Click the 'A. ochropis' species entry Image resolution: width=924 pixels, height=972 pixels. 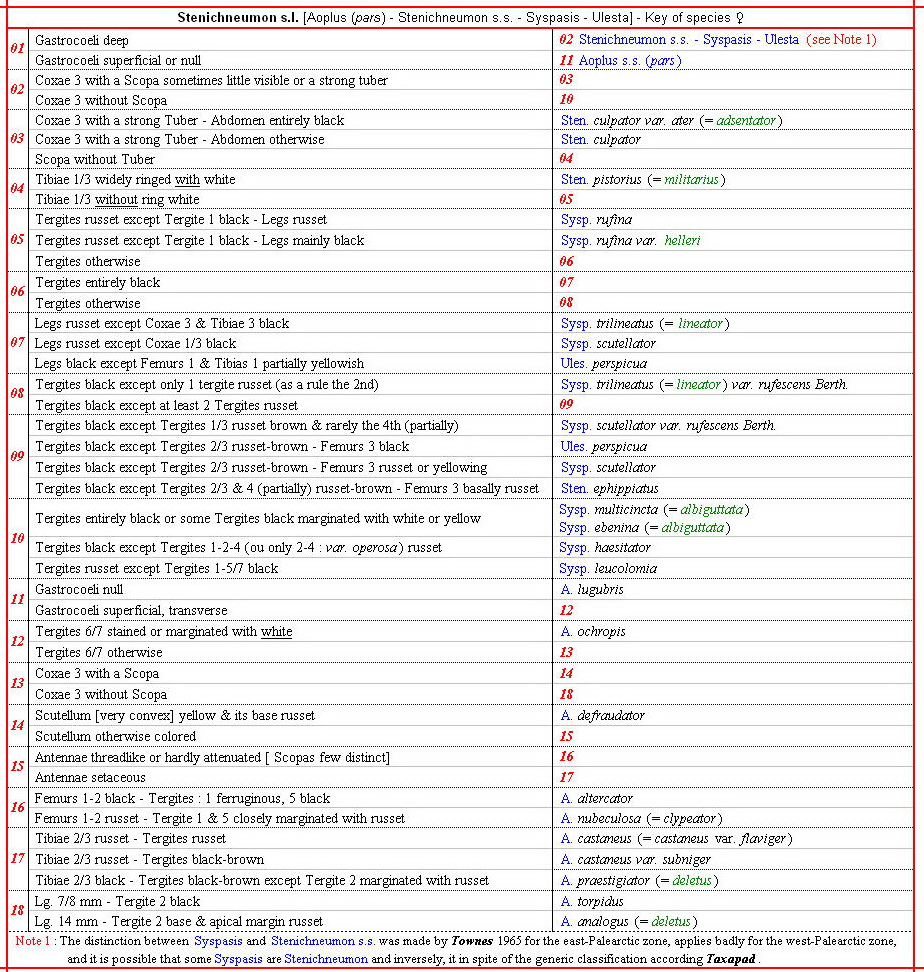click(592, 632)
